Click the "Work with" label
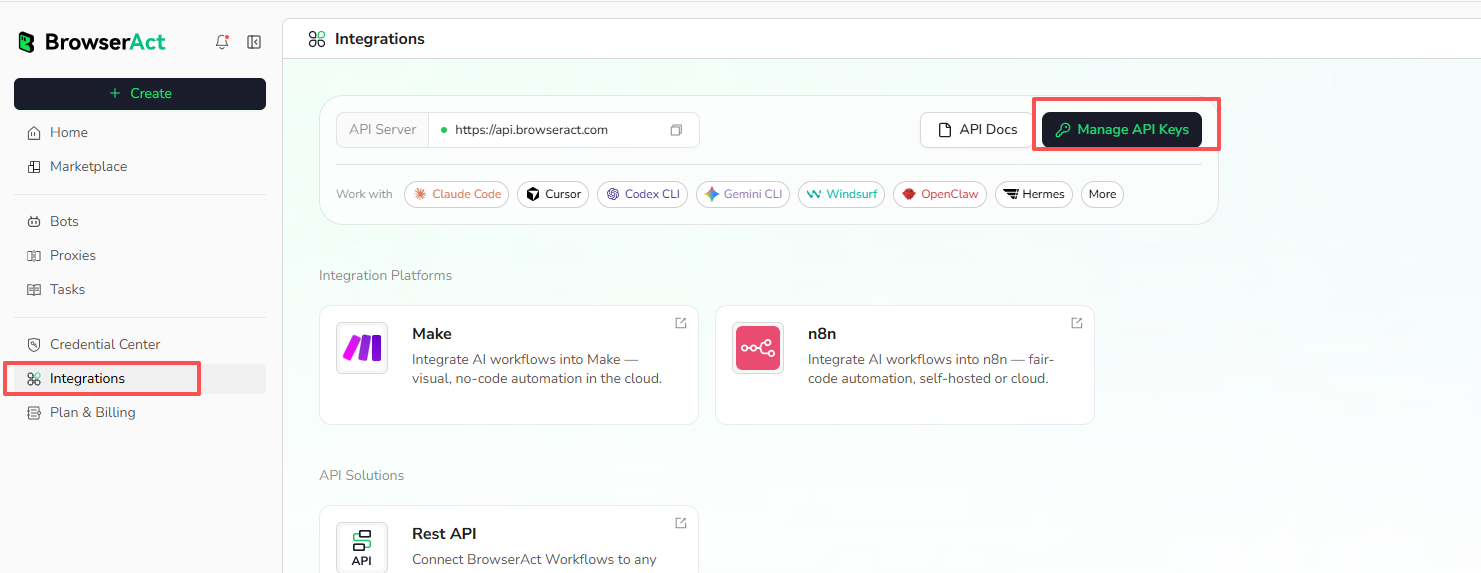Screen dimensions: 1481x573 365,194
